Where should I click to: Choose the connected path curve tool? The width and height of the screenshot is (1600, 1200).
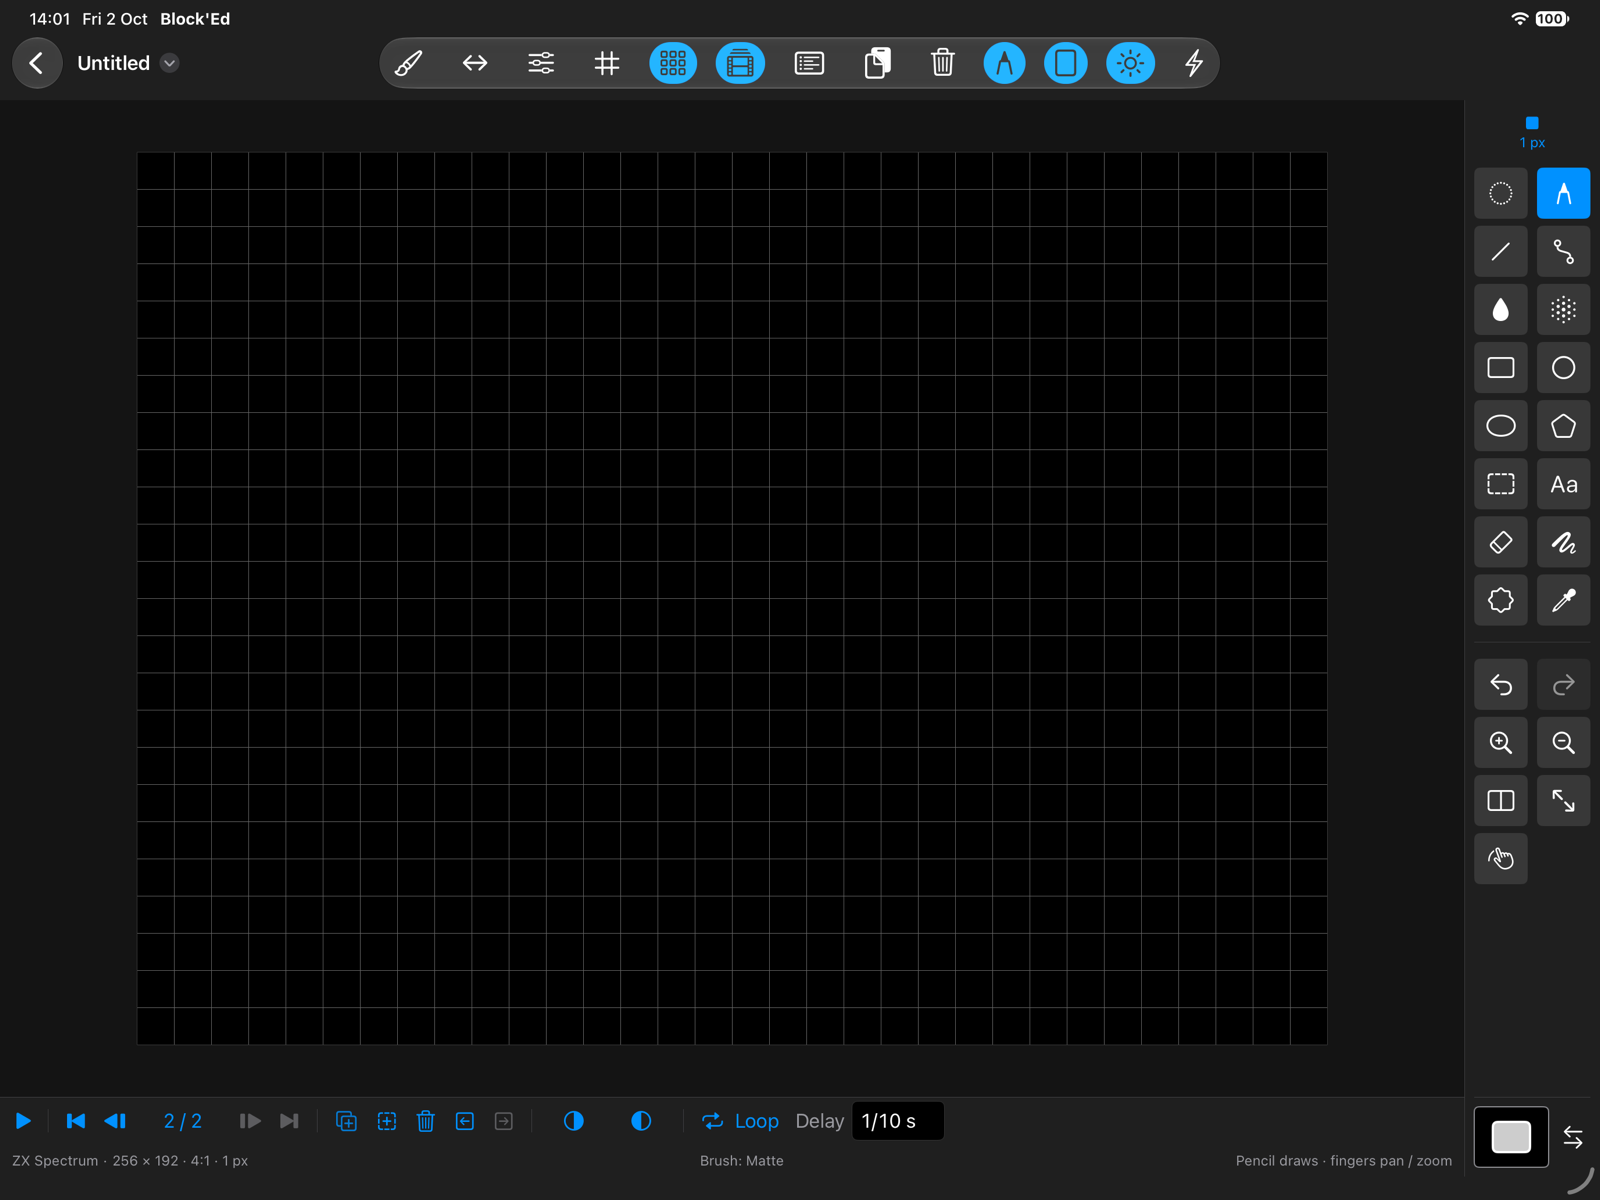click(x=1563, y=251)
